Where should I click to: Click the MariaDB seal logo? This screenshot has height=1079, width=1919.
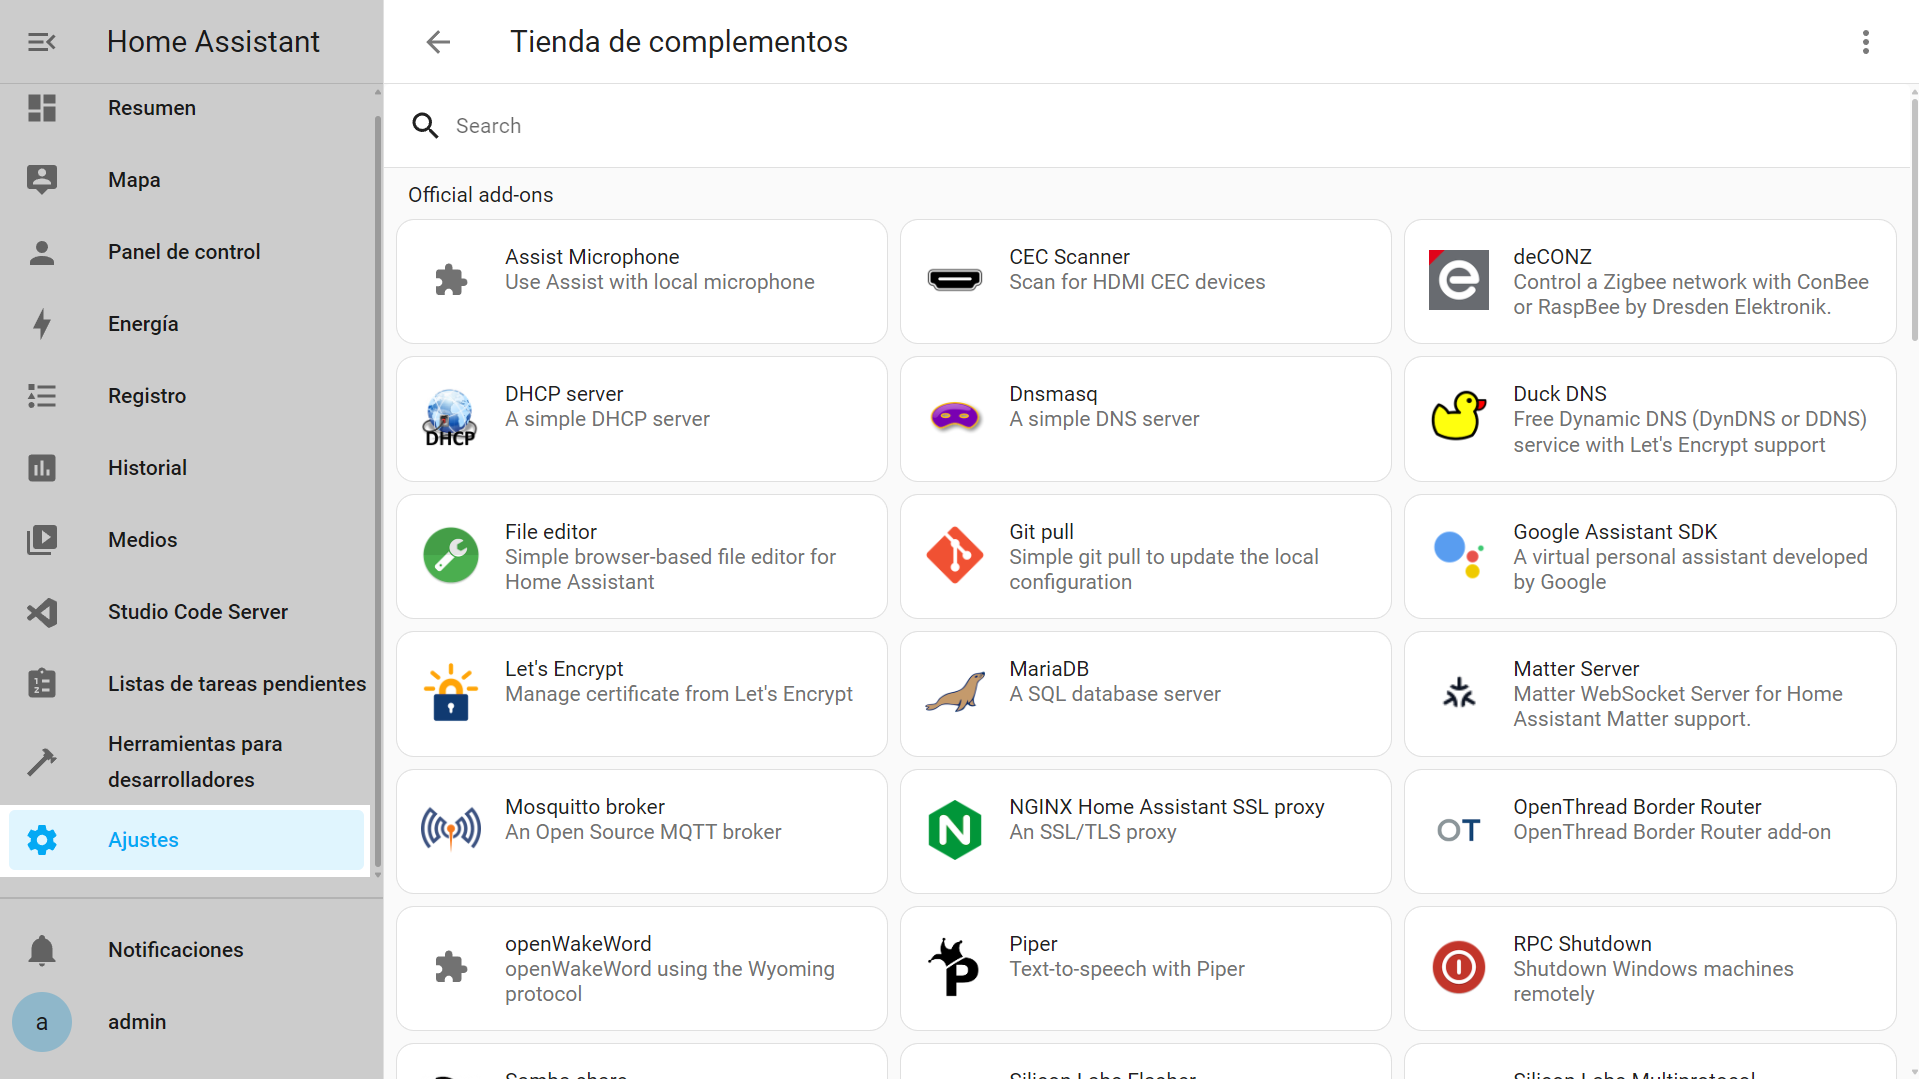coord(955,692)
